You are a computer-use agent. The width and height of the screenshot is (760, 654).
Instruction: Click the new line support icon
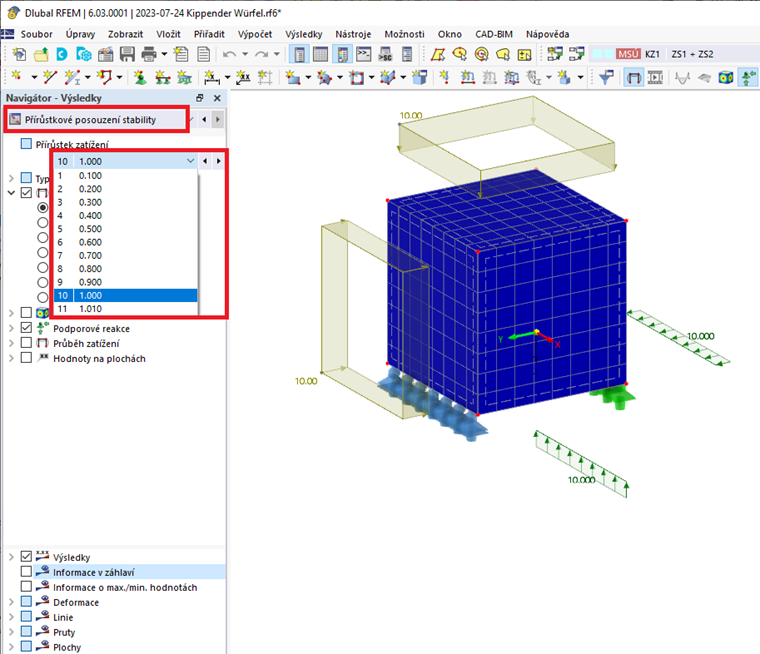[162, 77]
